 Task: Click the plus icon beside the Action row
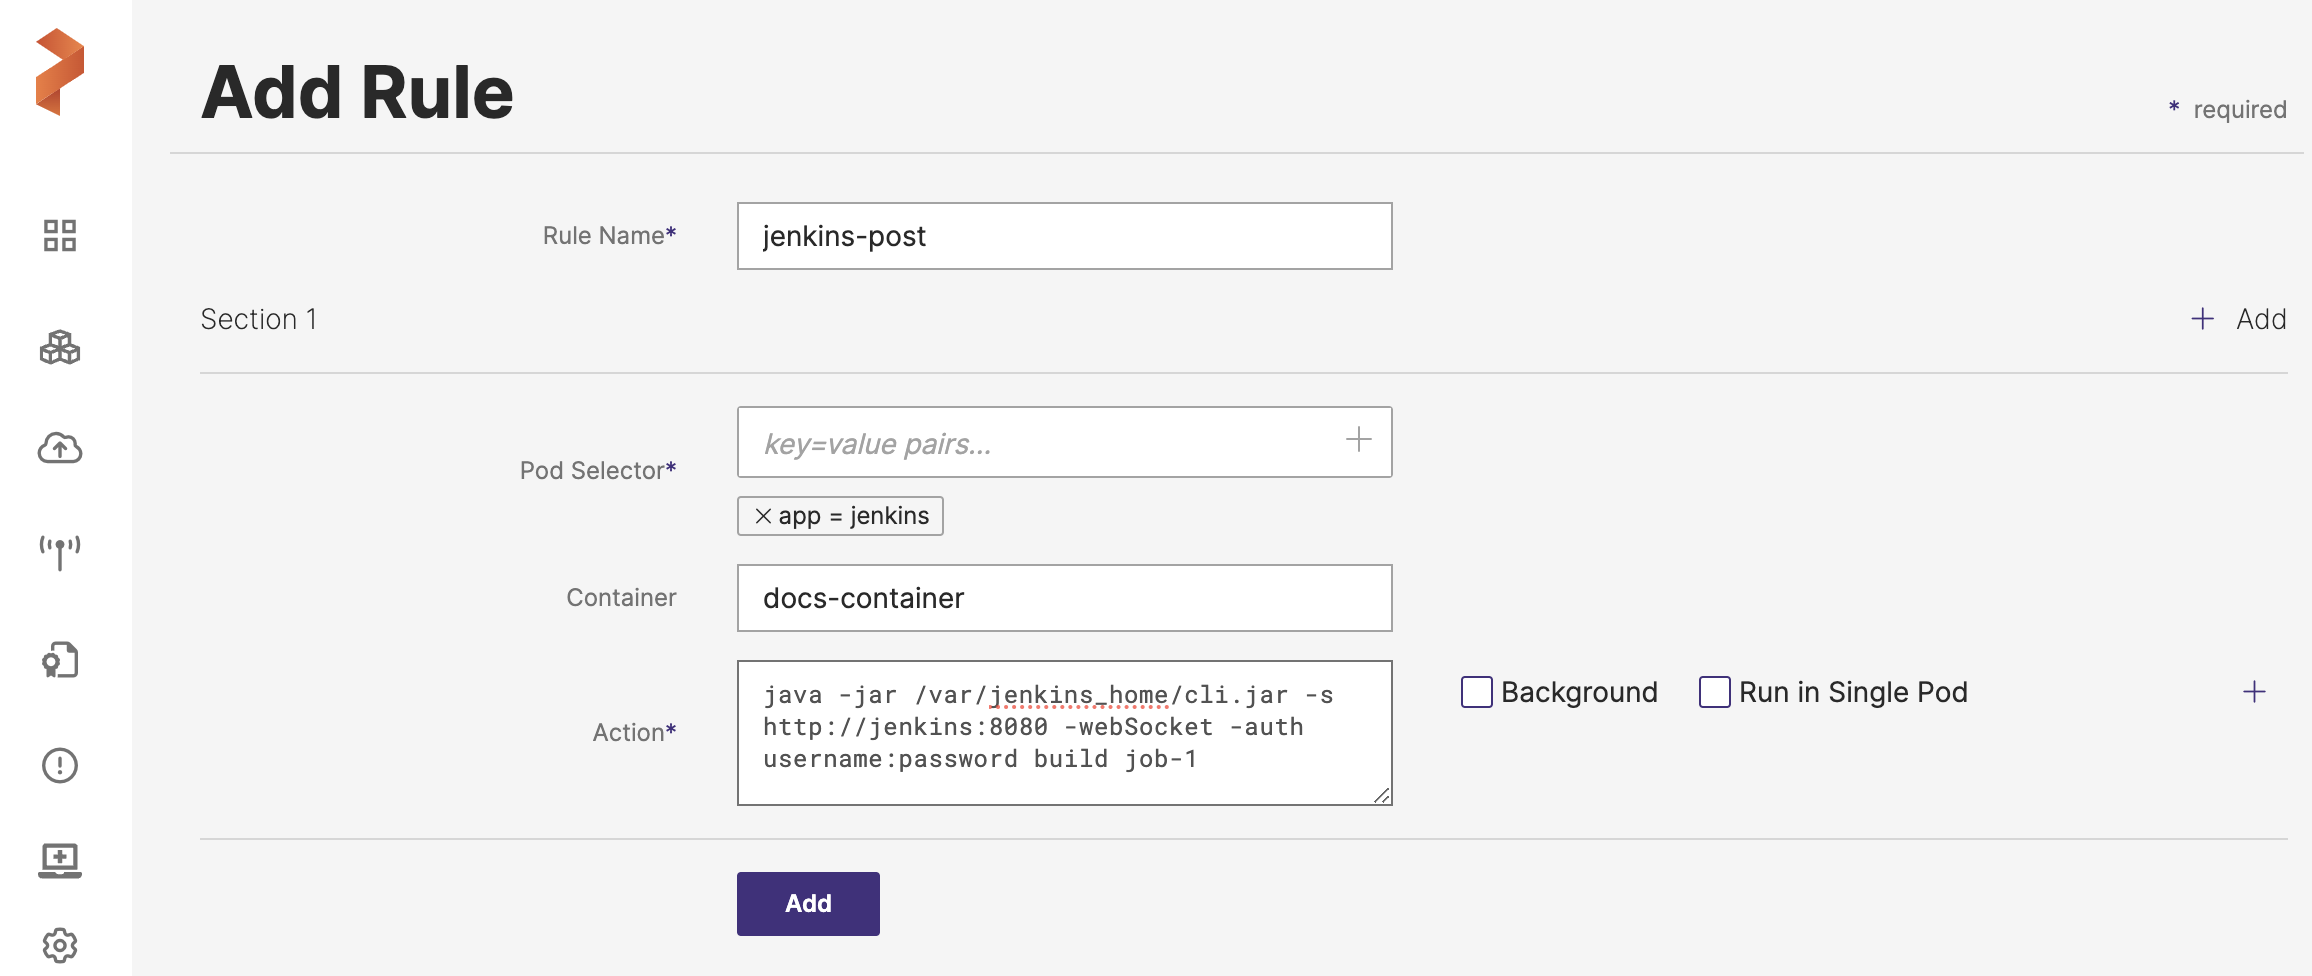pos(2254,692)
